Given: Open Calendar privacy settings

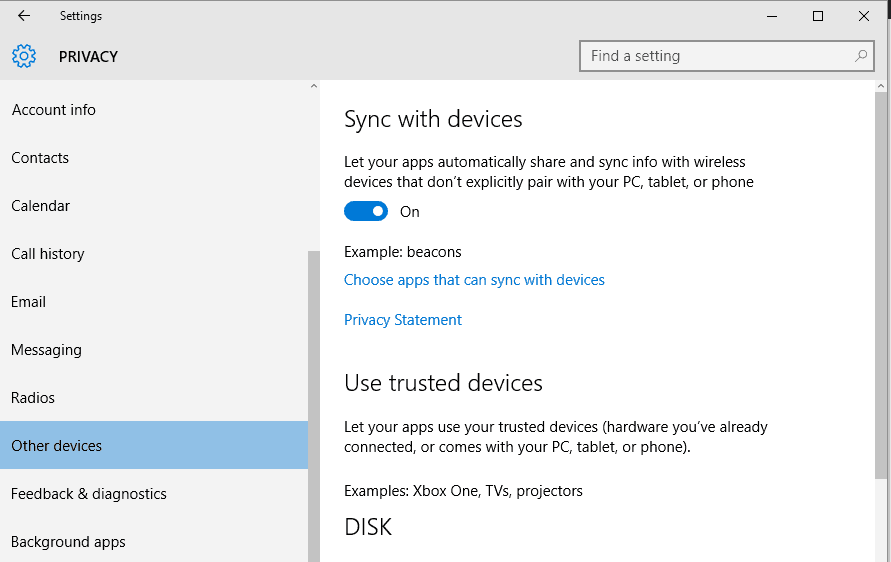Looking at the screenshot, I should pyautogui.click(x=41, y=206).
